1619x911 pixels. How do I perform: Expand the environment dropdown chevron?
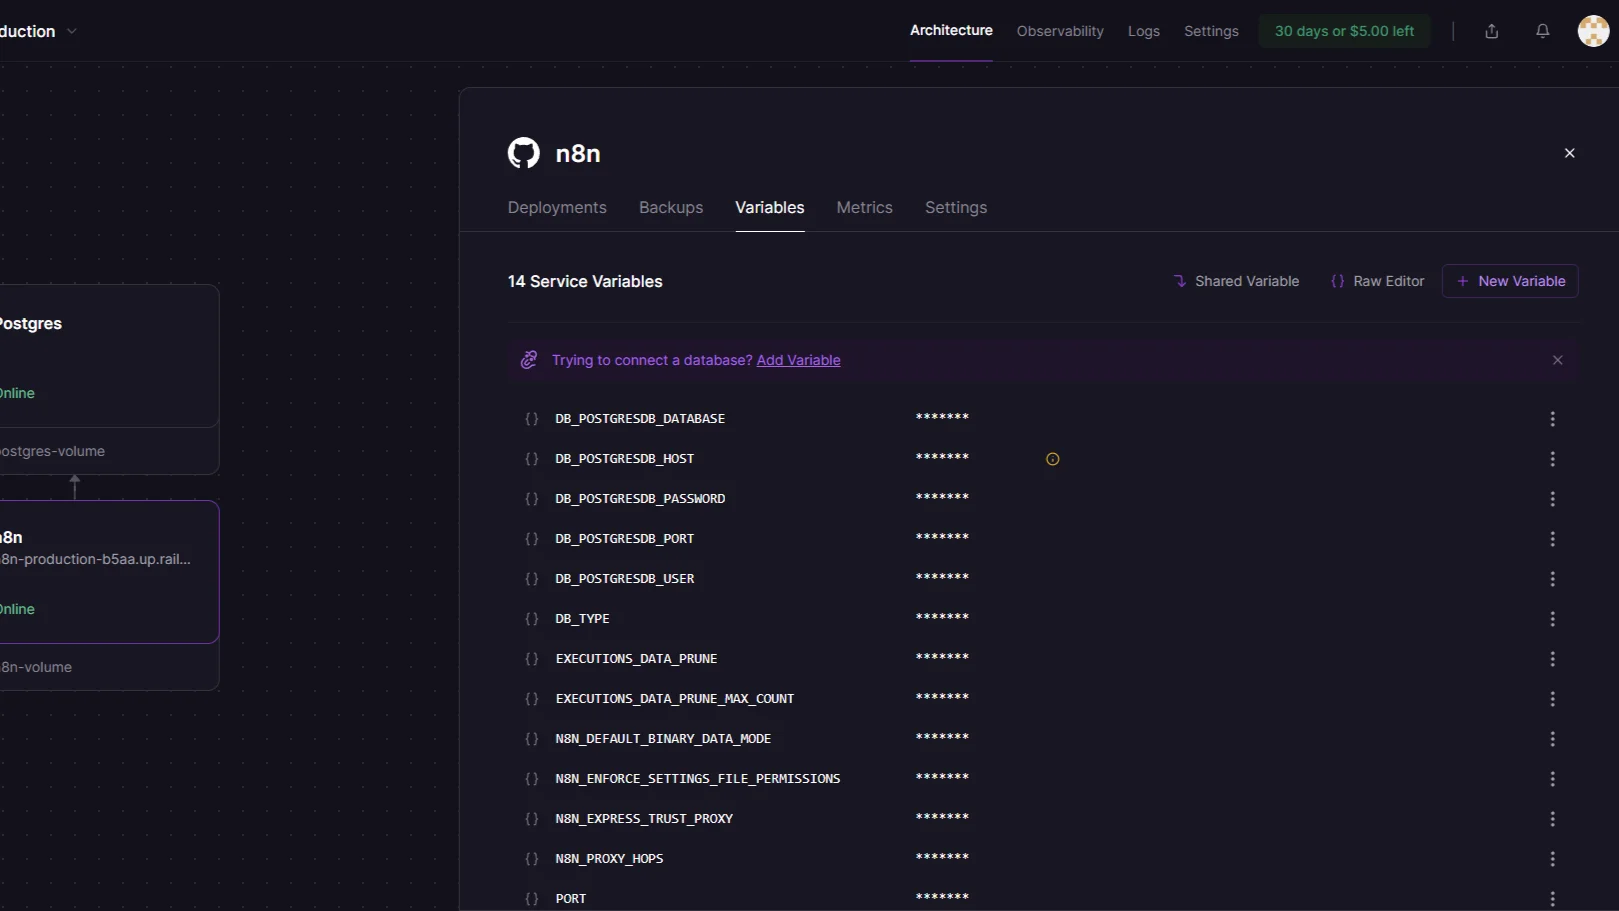(72, 31)
